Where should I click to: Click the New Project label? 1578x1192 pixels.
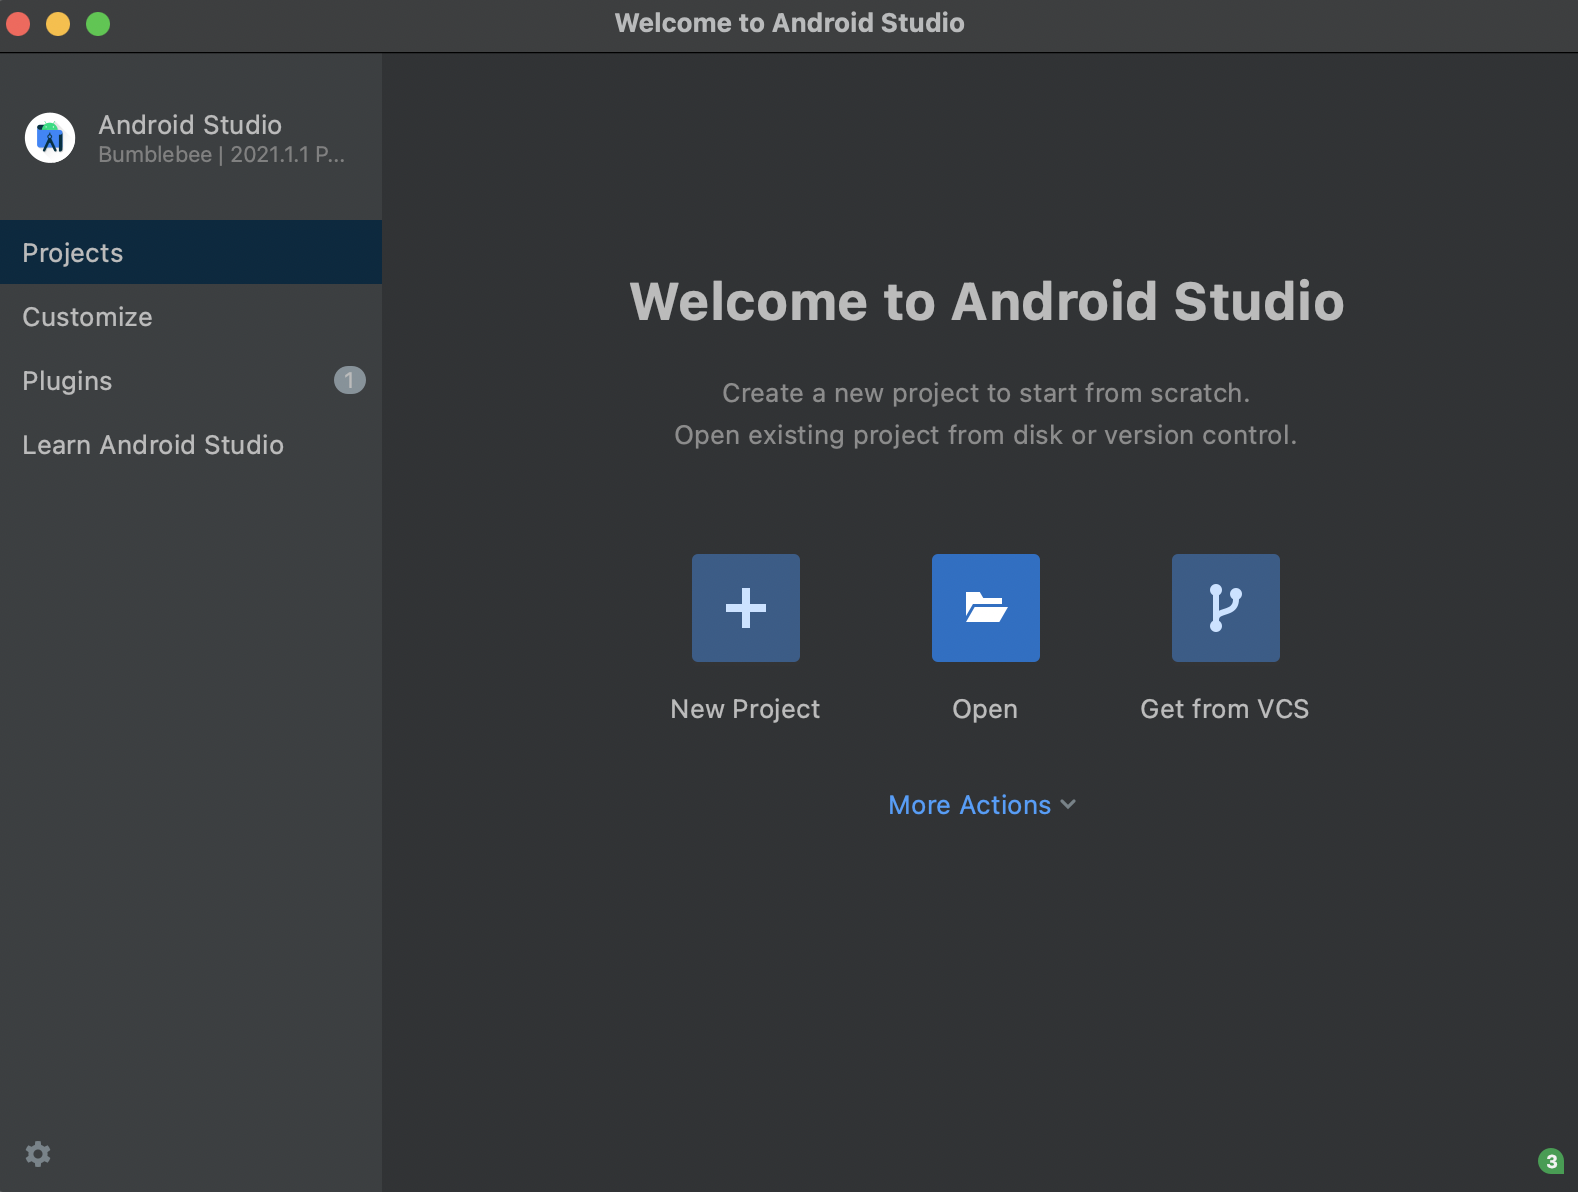pyautogui.click(x=745, y=709)
